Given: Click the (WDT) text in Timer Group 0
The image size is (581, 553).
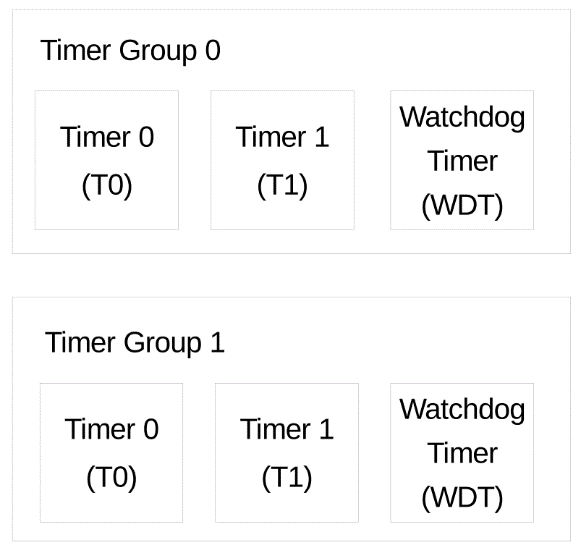Looking at the screenshot, I should [462, 205].
